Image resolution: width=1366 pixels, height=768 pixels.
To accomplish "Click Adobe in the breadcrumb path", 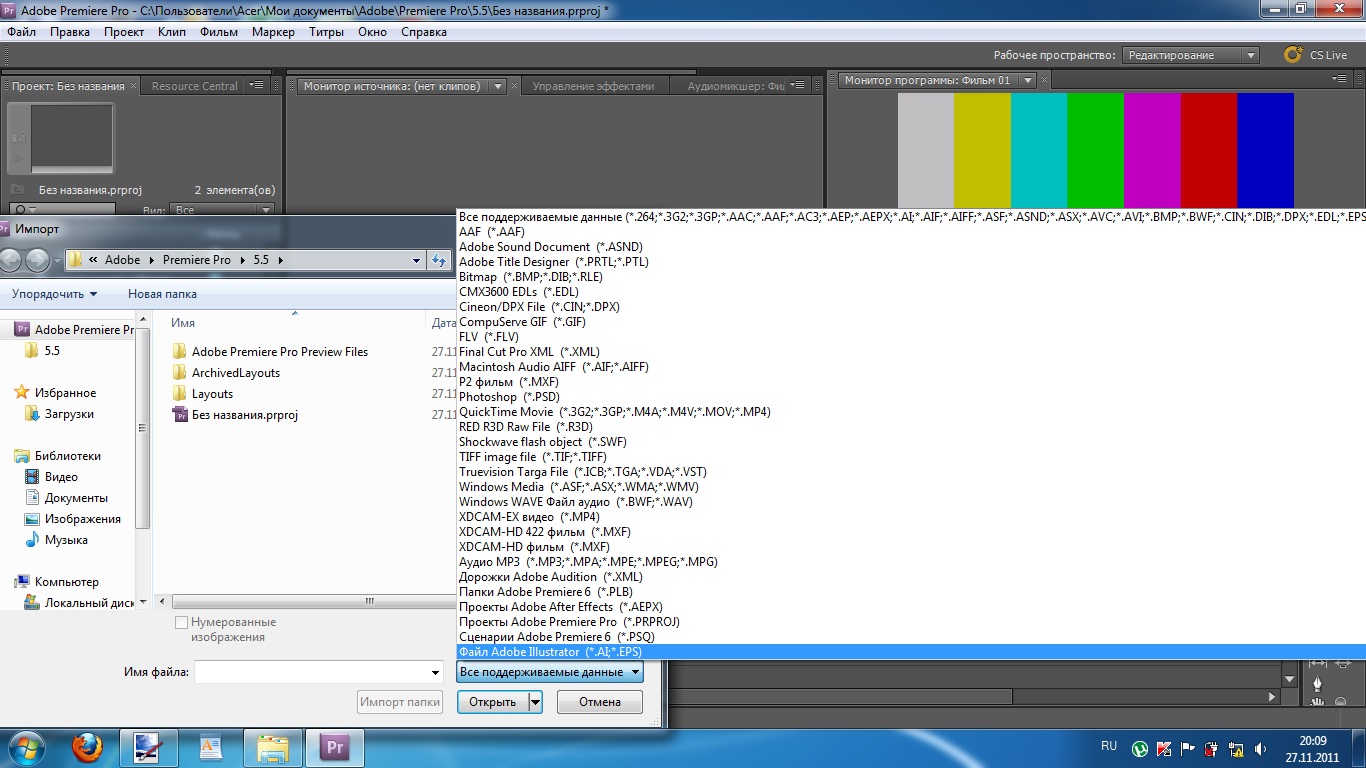I will 123,260.
